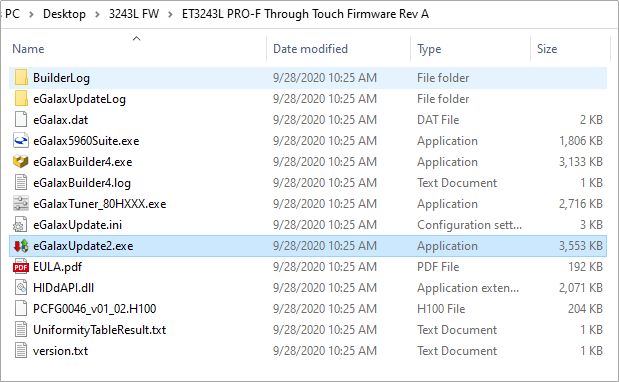The width and height of the screenshot is (619, 382).
Task: Select the eGalax5960Suite.exe file name
Action: coord(86,141)
